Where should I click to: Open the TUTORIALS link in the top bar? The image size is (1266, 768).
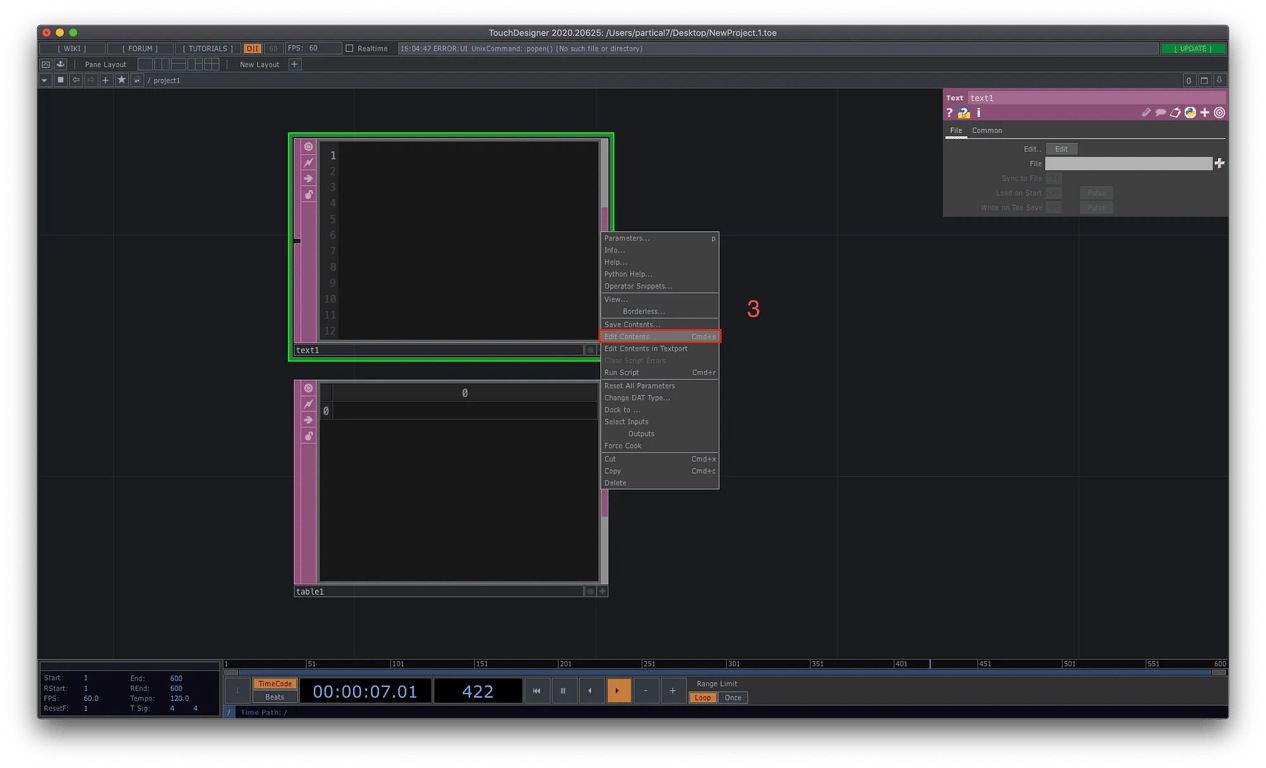tap(209, 48)
